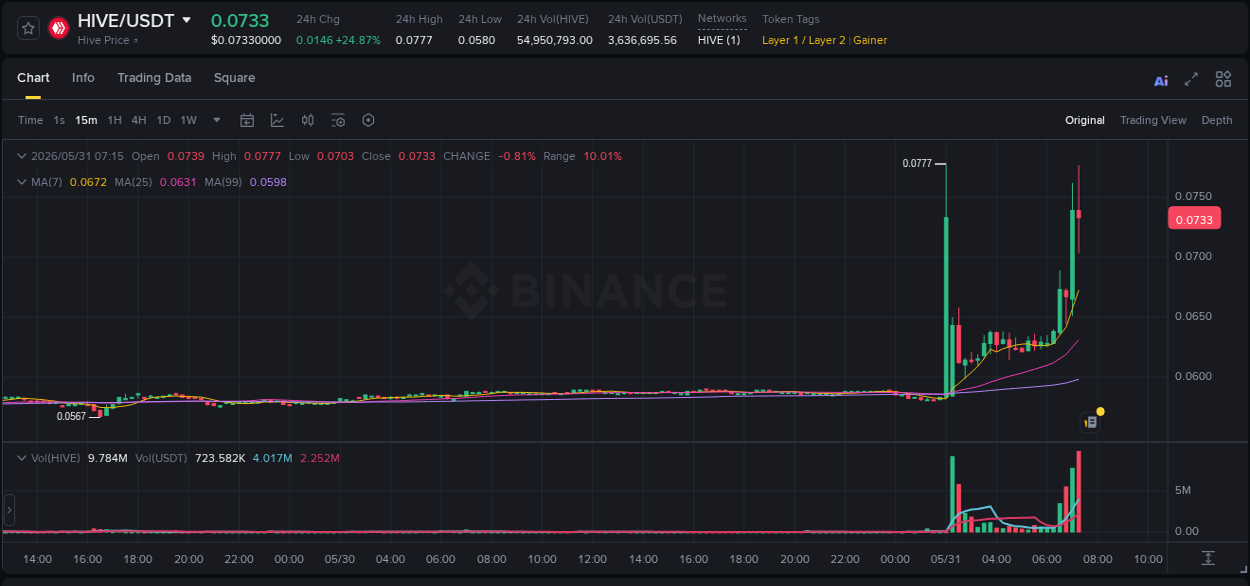Click the MA(7) value 0.0672

(88, 182)
